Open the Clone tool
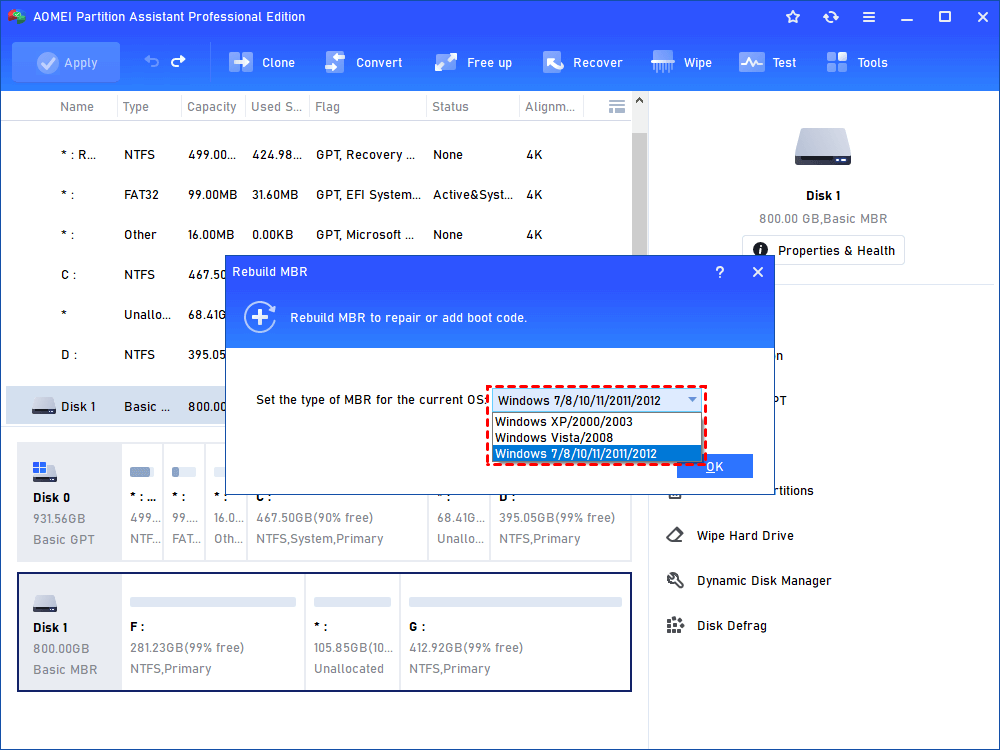This screenshot has width=1000, height=750. pyautogui.click(x=261, y=62)
